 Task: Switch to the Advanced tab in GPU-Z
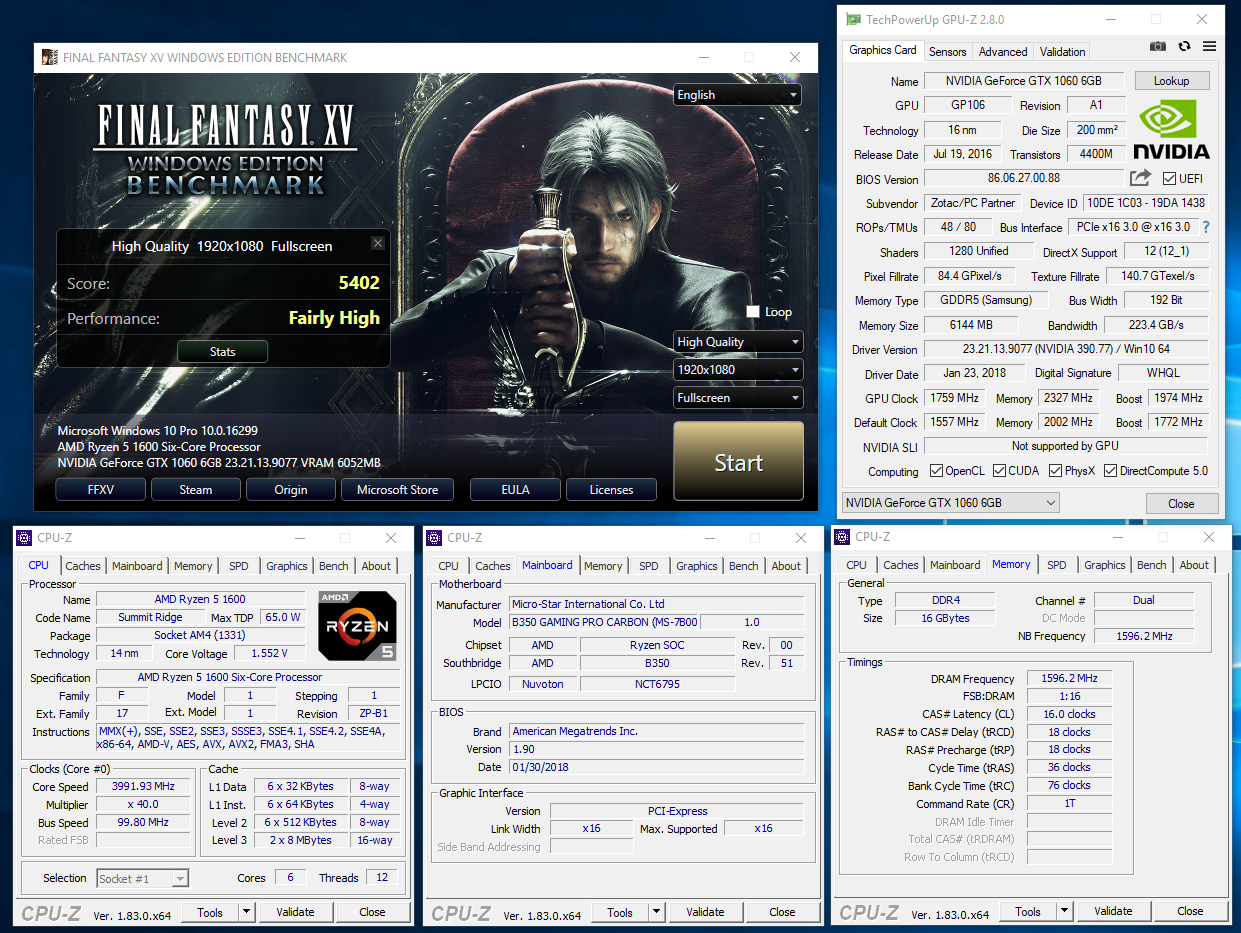(x=1003, y=52)
